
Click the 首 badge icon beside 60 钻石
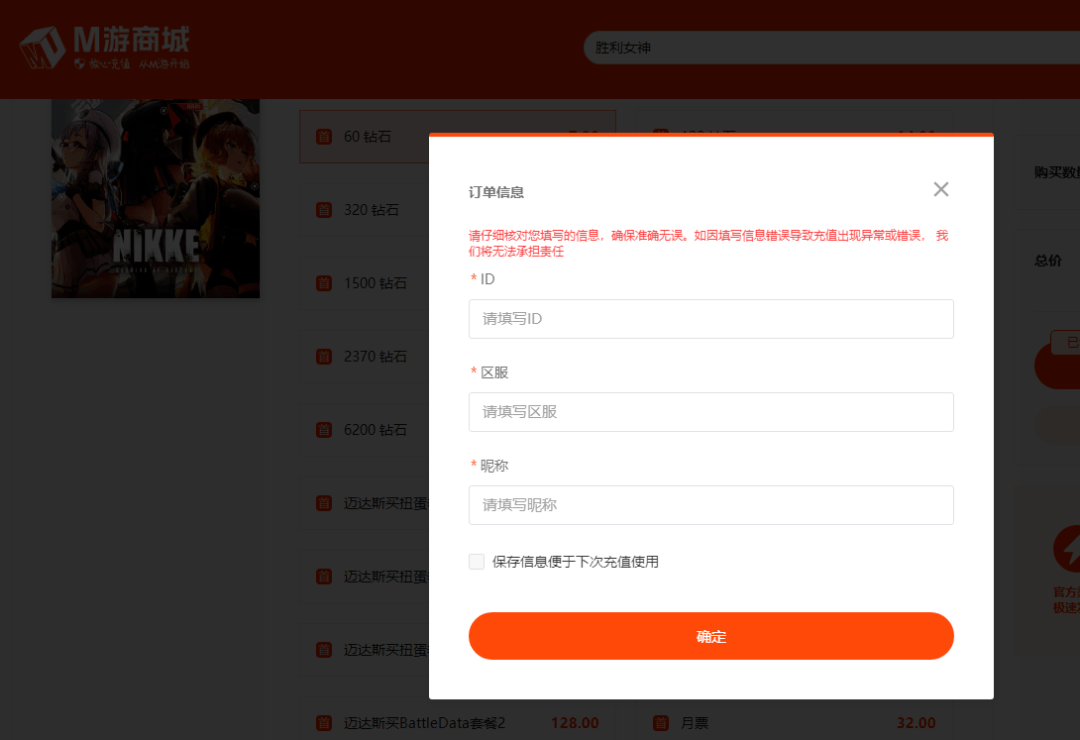coord(324,137)
